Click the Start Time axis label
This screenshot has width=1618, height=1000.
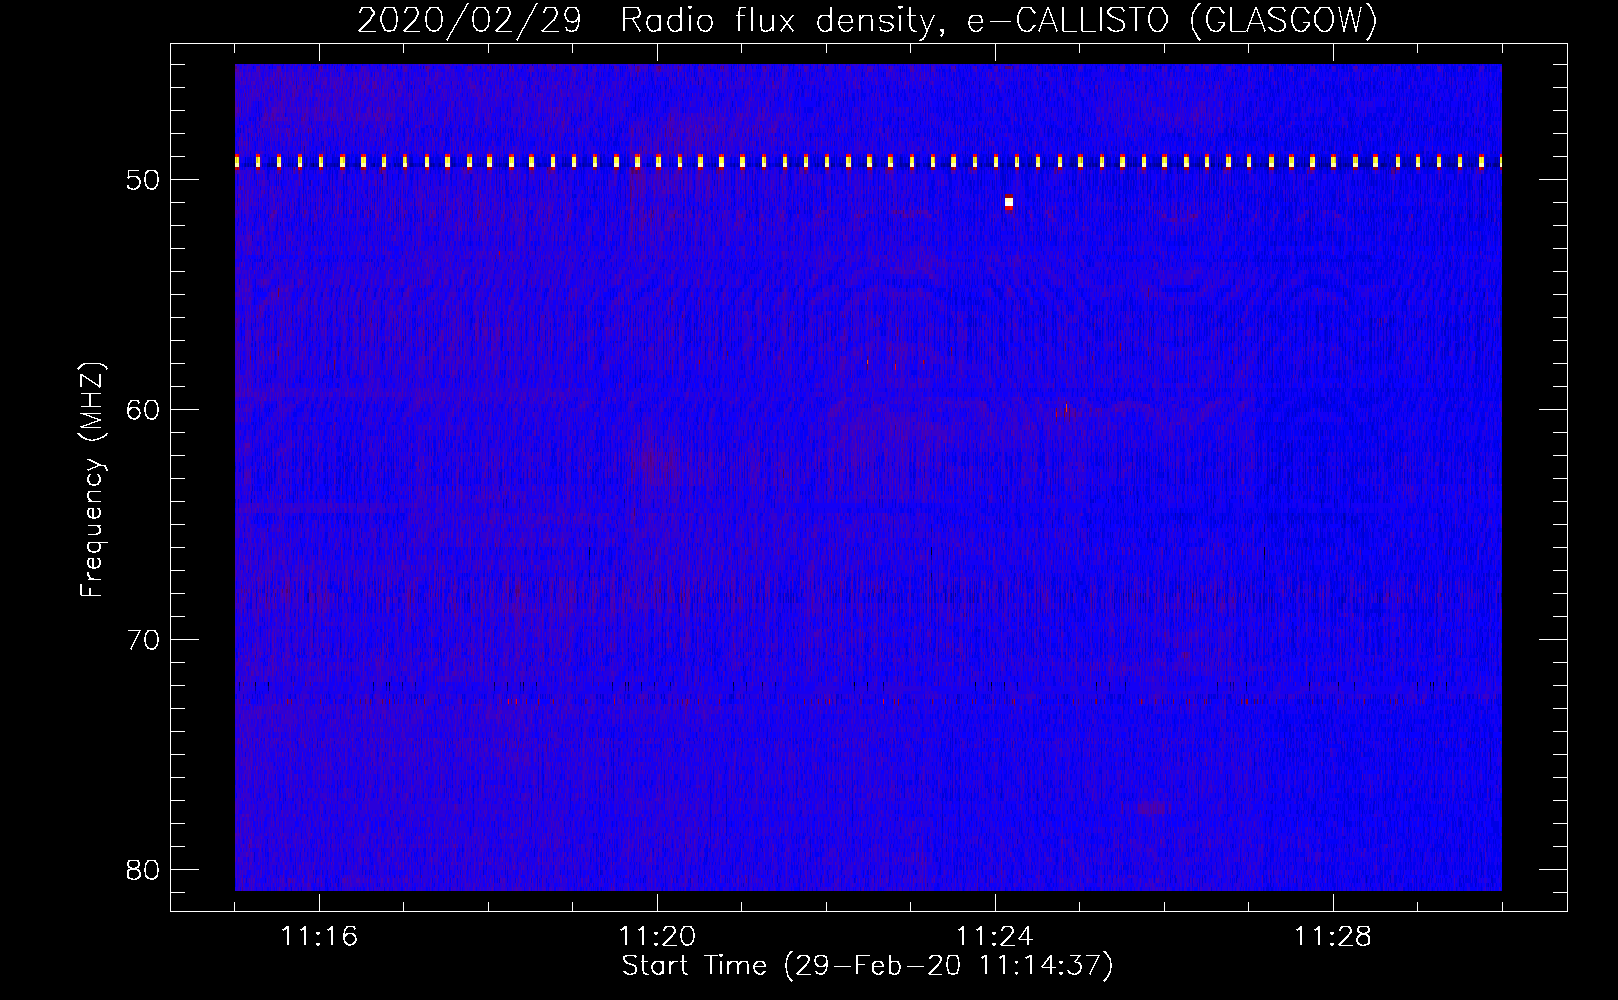point(867,966)
